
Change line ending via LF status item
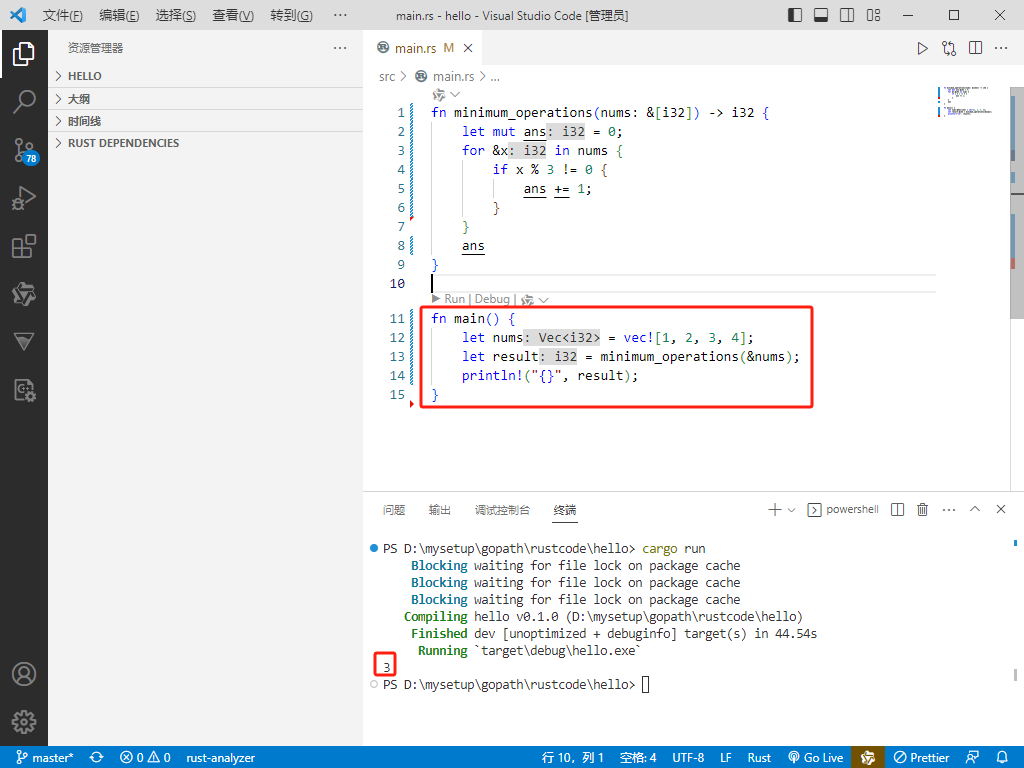tap(726, 758)
